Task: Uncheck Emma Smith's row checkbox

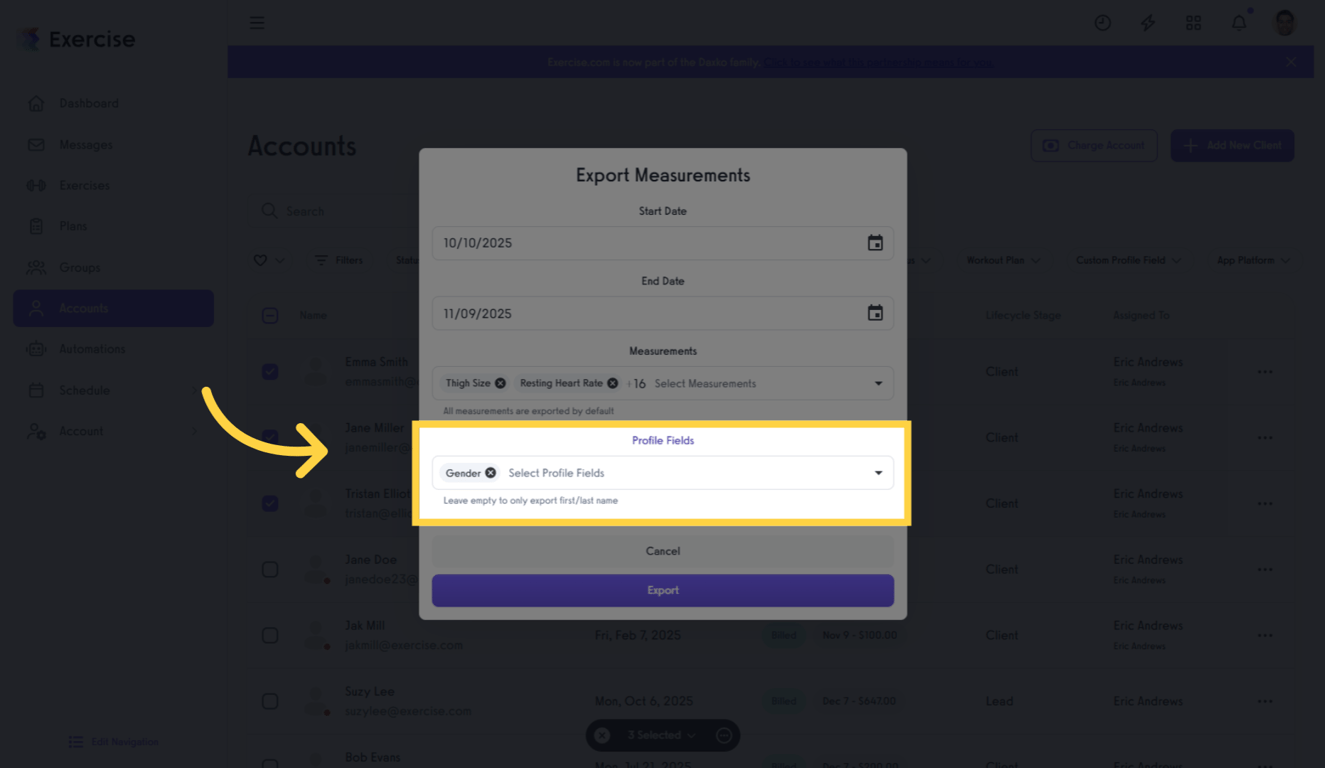Action: [x=269, y=371]
